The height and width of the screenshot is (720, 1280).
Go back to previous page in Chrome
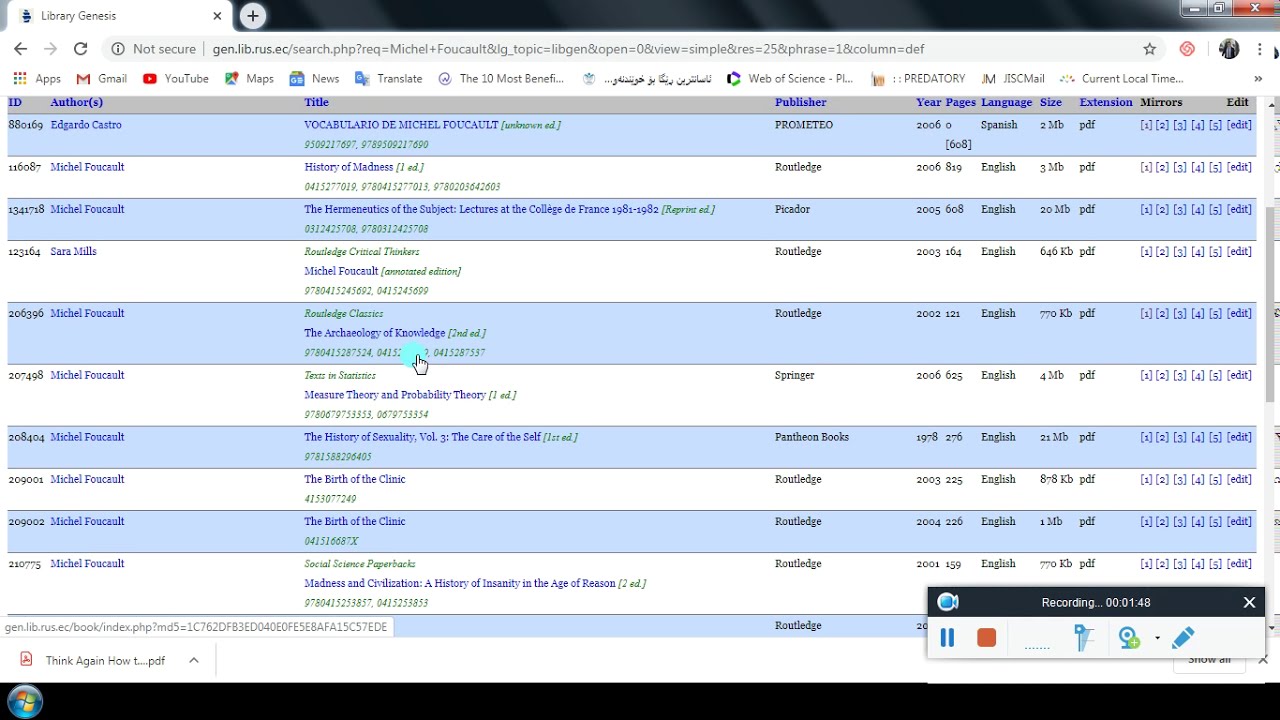coord(20,49)
